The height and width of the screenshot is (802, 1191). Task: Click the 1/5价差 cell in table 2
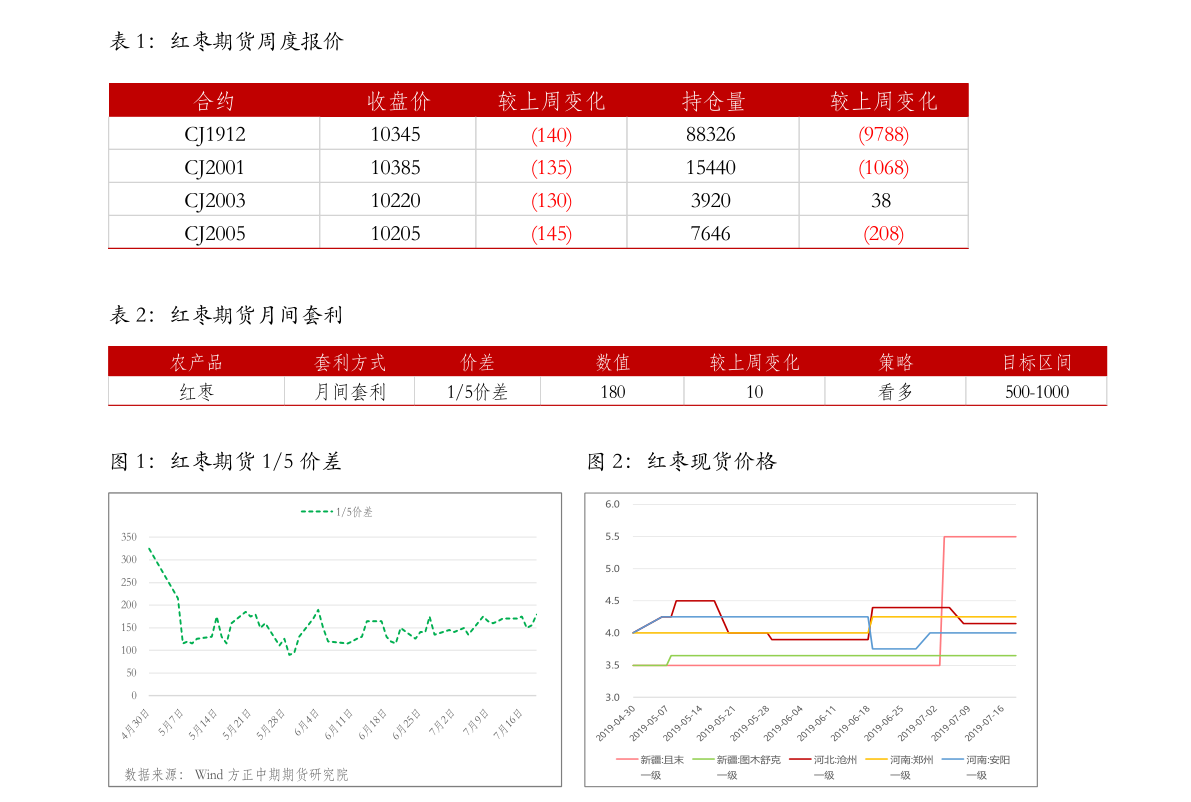(477, 392)
